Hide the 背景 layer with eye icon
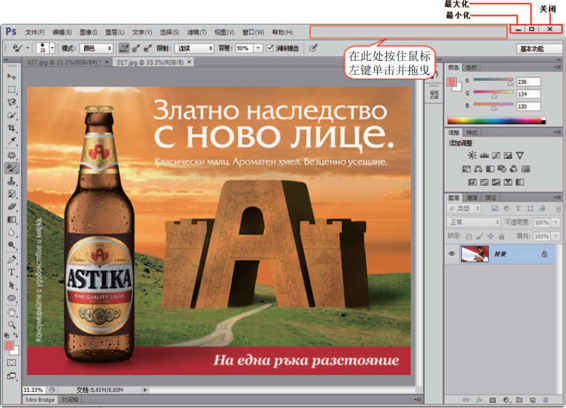The height and width of the screenshot is (408, 566). [x=452, y=254]
